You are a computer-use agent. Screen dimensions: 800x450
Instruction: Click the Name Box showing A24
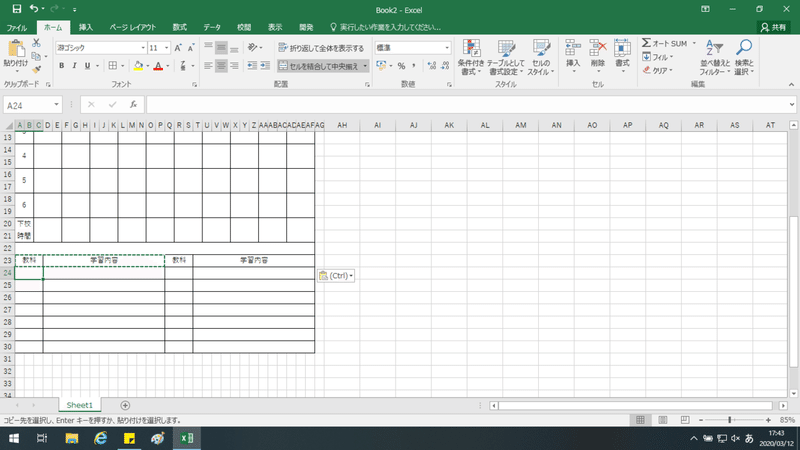(33, 105)
